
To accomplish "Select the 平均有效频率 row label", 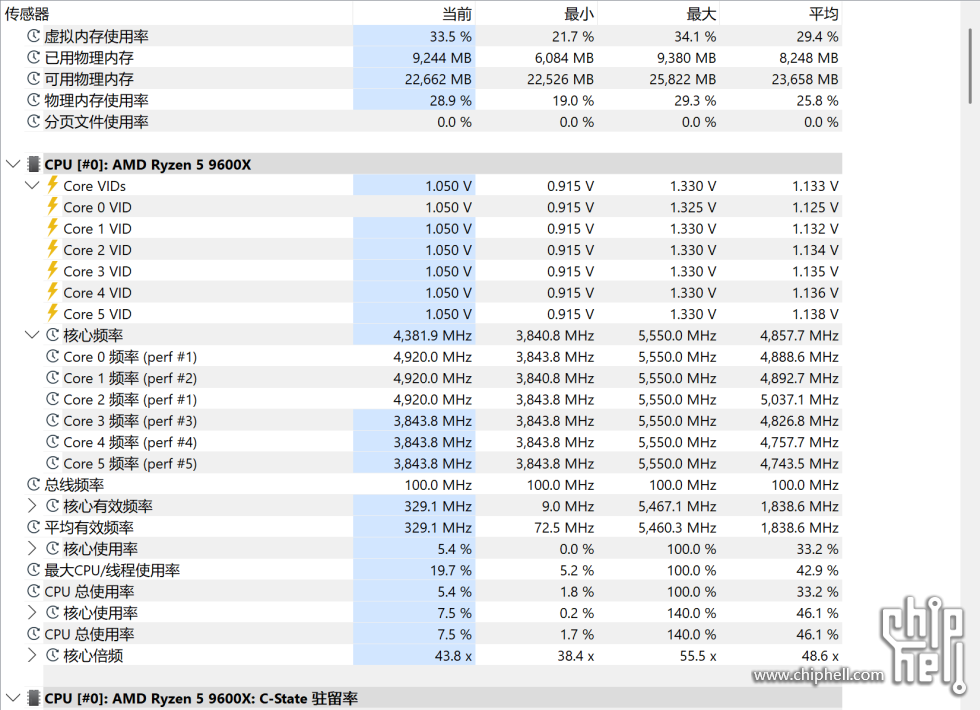I will pos(89,527).
